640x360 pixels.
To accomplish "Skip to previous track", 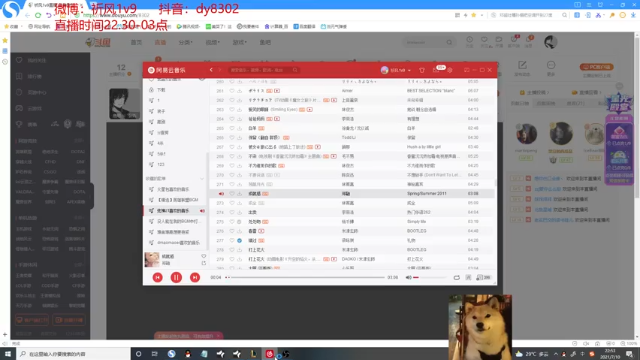I will click(158, 278).
